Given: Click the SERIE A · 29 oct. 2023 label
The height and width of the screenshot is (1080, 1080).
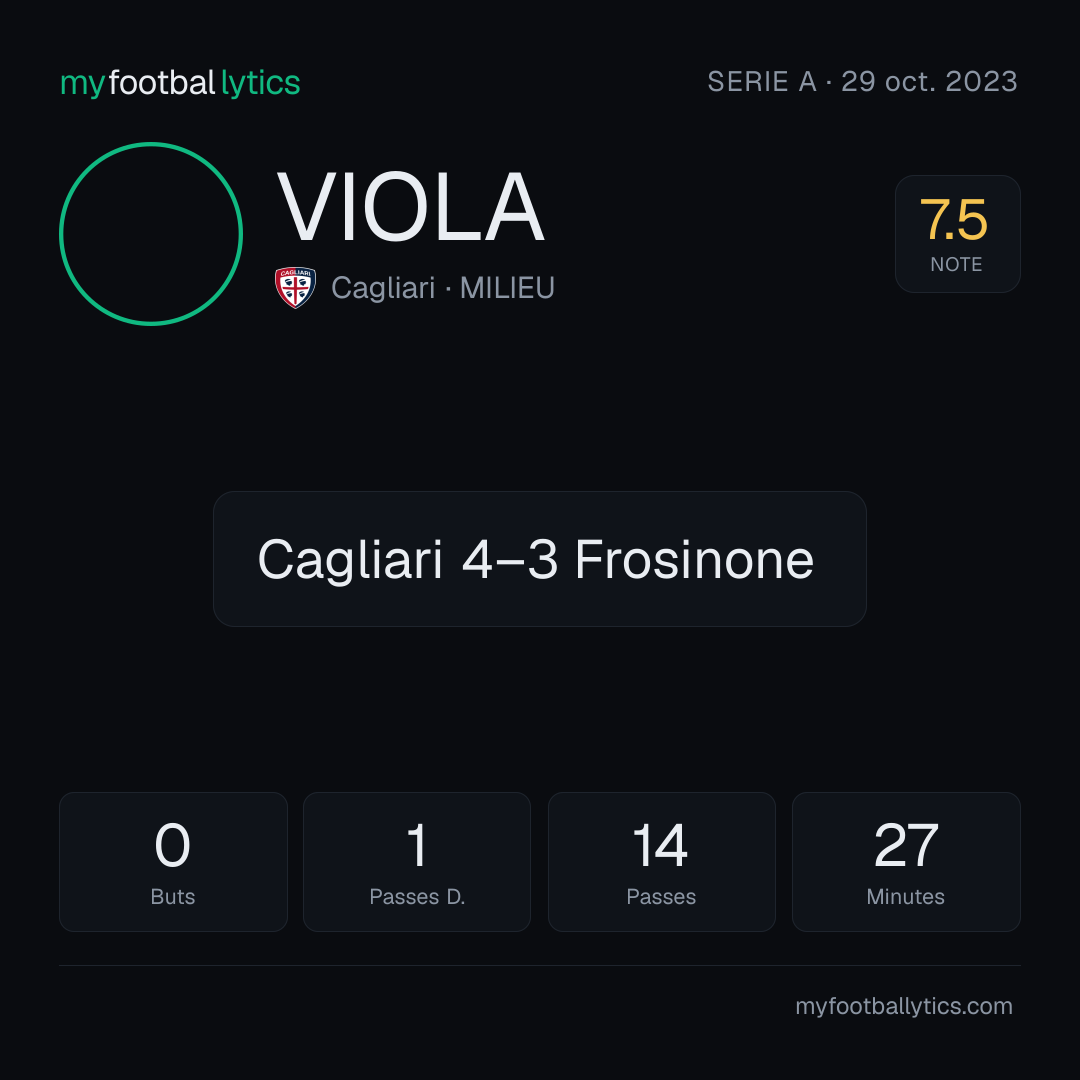Looking at the screenshot, I should click(x=862, y=81).
